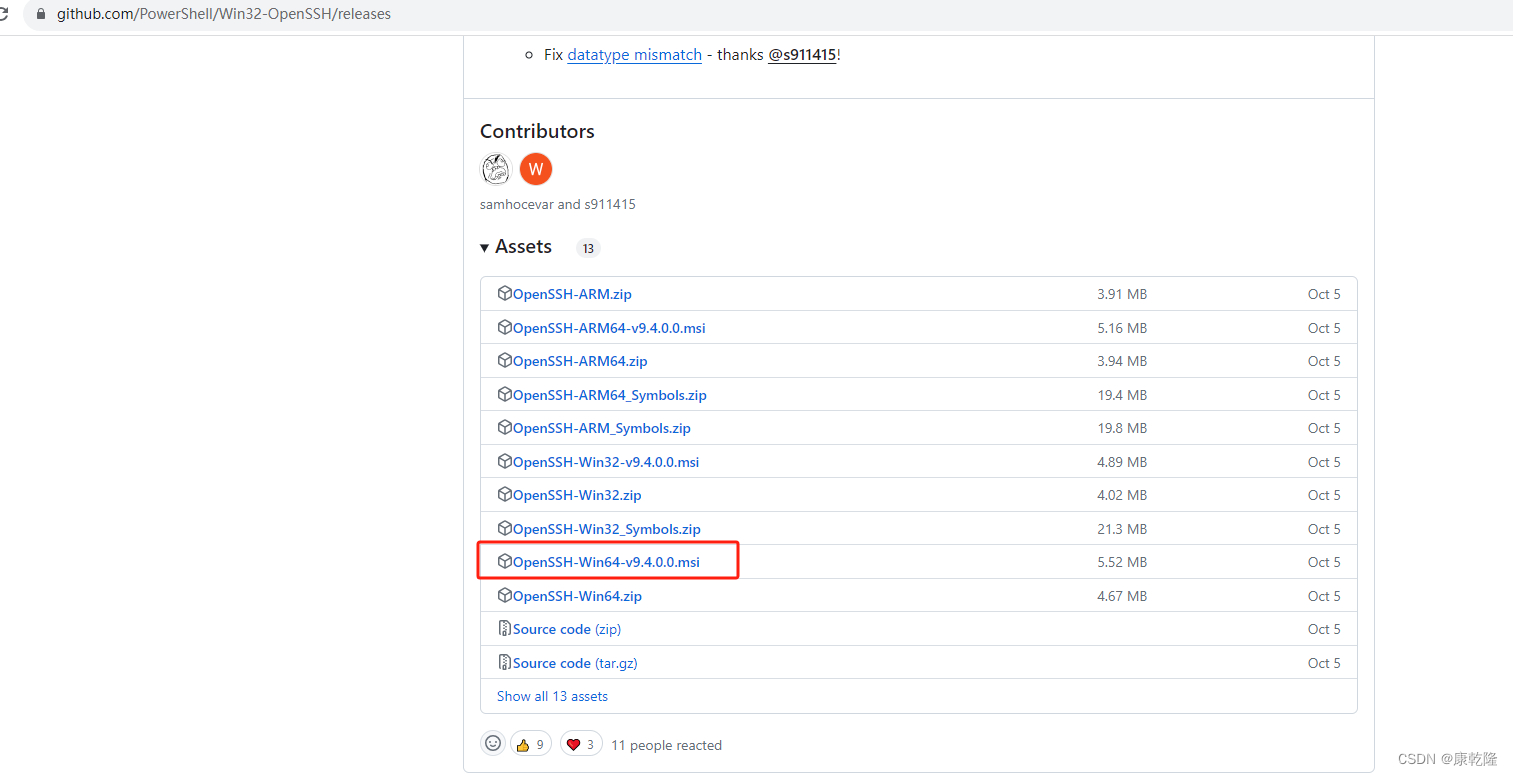Click package icon beside OpenSSH-Win32_Symbols.zip

(505, 528)
